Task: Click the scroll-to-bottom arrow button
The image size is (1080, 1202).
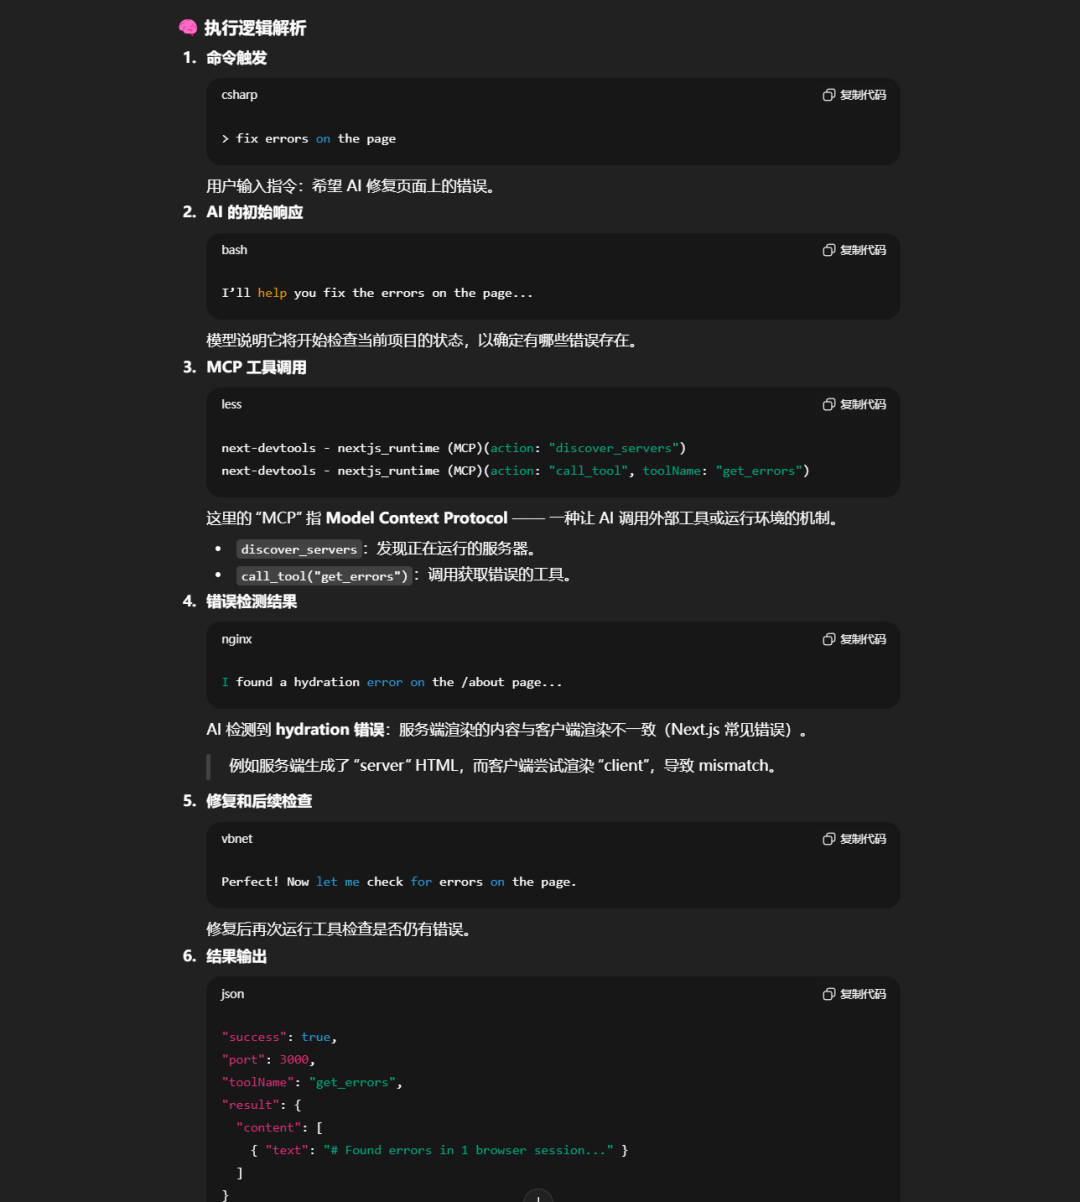Action: tap(538, 1196)
